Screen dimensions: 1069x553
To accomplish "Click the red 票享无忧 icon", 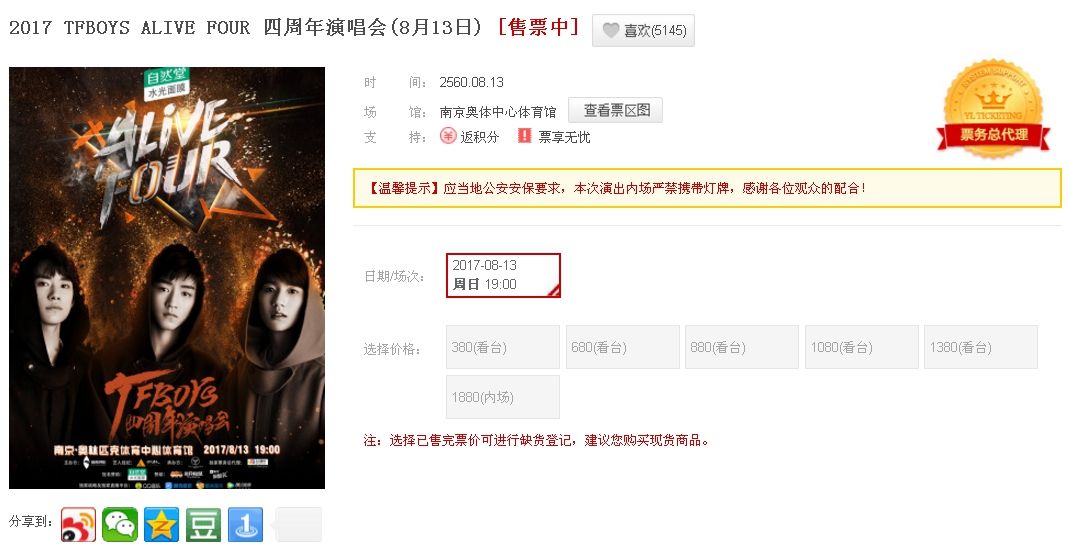I will pos(524,136).
